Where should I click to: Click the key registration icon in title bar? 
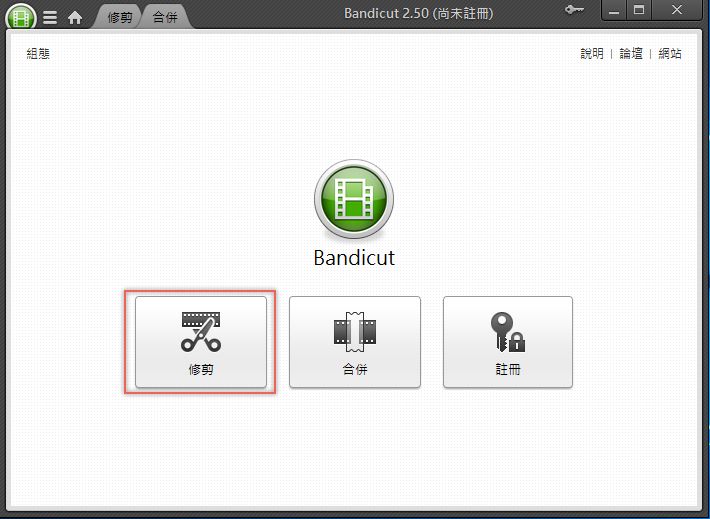(574, 10)
